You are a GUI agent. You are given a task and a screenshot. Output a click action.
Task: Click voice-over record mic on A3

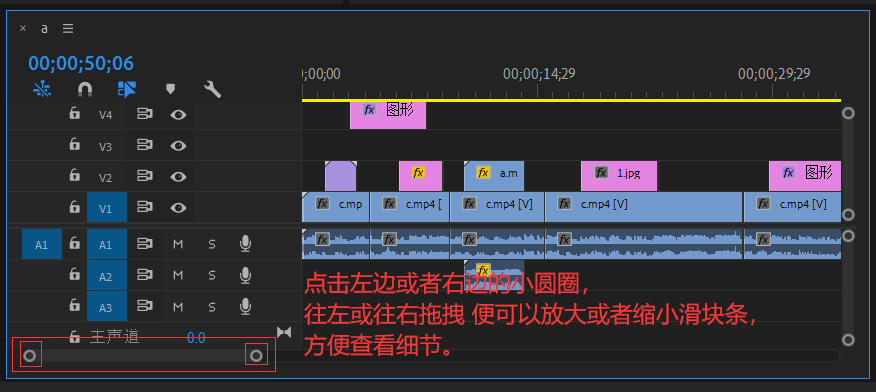point(245,306)
